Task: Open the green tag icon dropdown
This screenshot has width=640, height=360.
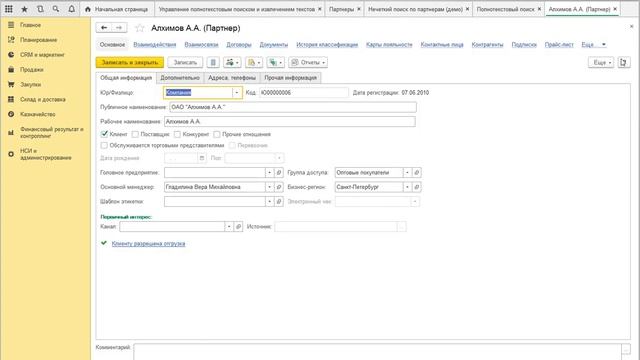Action: (x=276, y=62)
